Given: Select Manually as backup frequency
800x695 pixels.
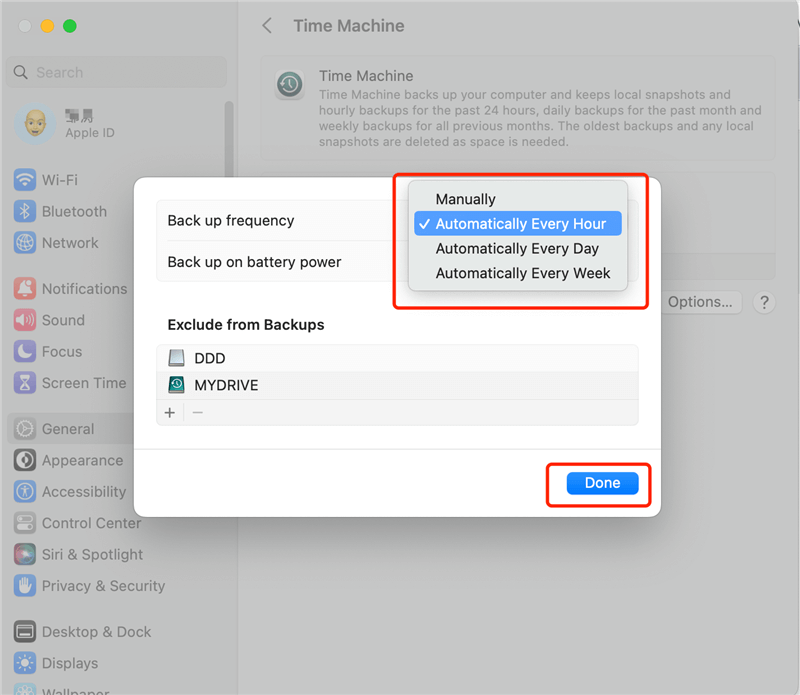Looking at the screenshot, I should (464, 198).
